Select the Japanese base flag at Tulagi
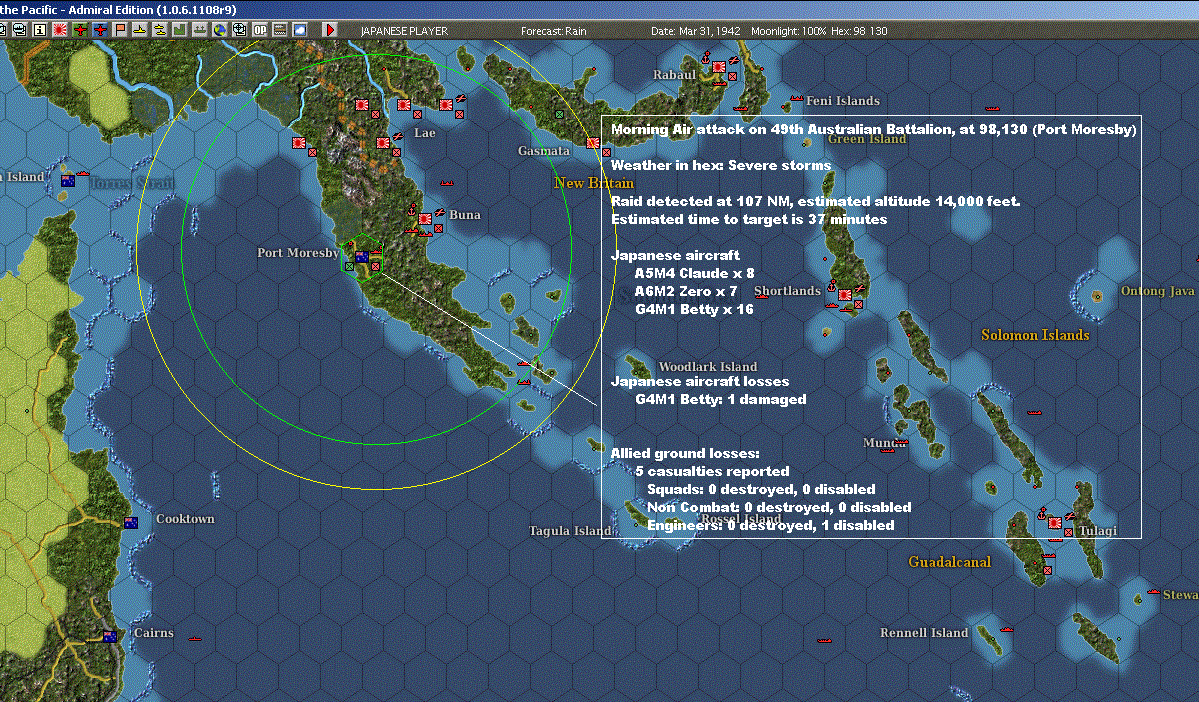This screenshot has height=702, width=1199. point(1055,523)
